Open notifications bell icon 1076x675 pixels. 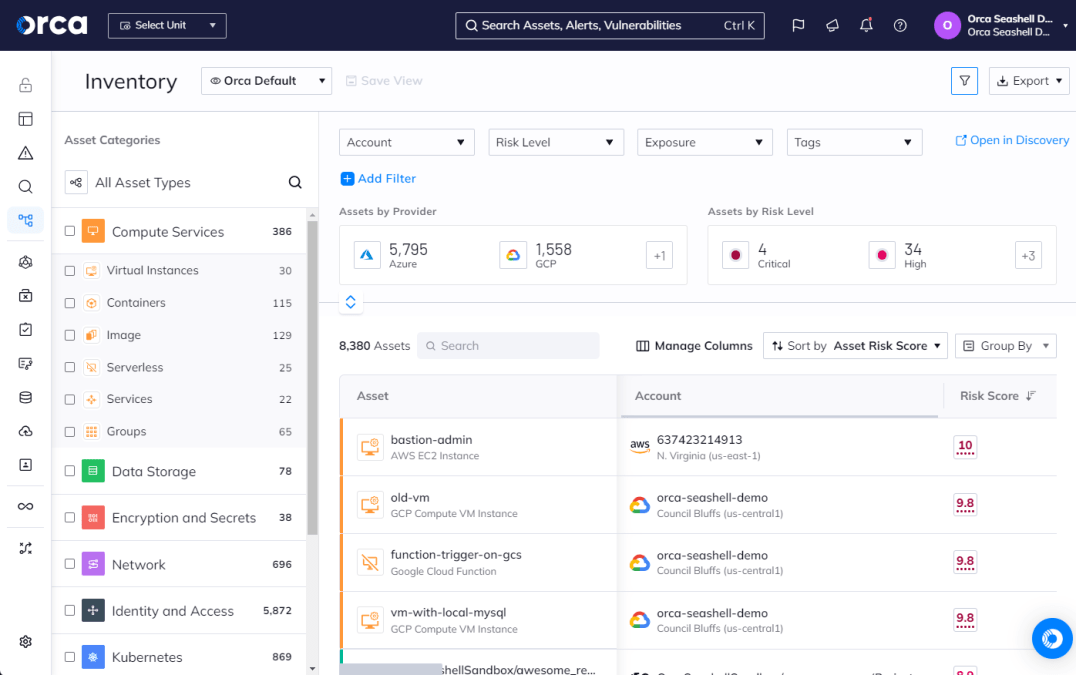866,26
